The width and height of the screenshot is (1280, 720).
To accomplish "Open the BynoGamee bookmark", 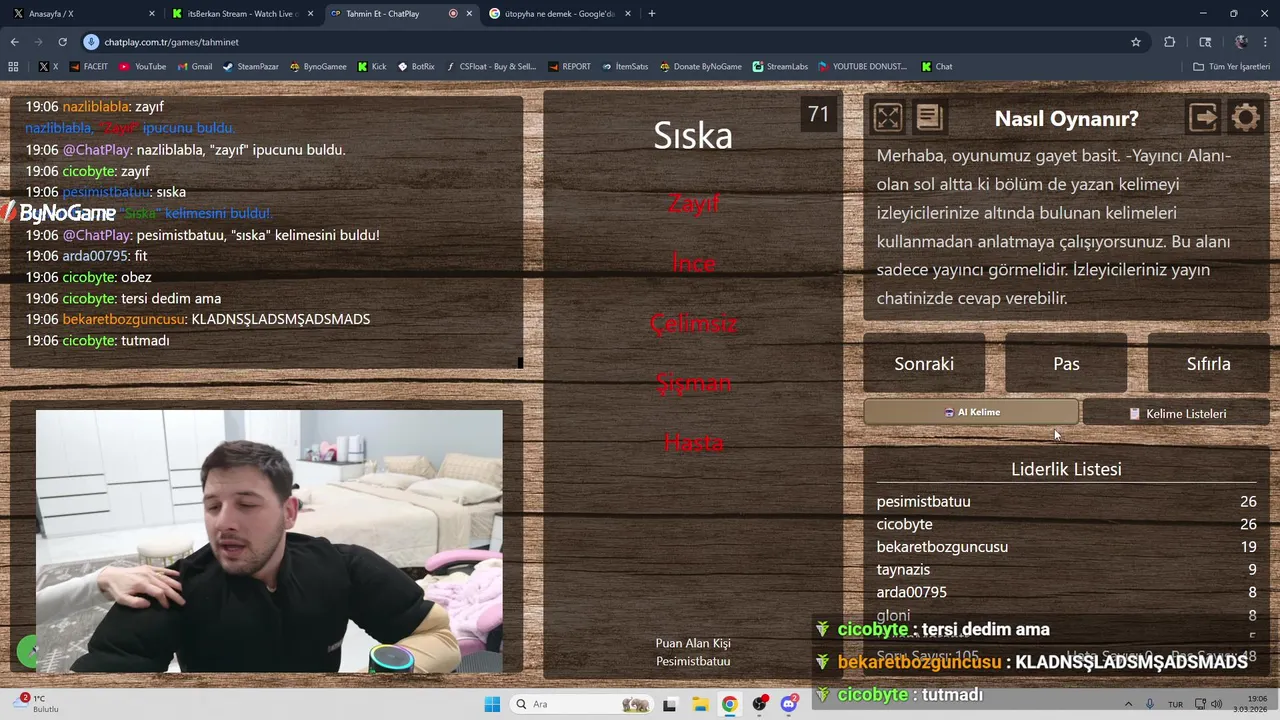I will click(318, 67).
